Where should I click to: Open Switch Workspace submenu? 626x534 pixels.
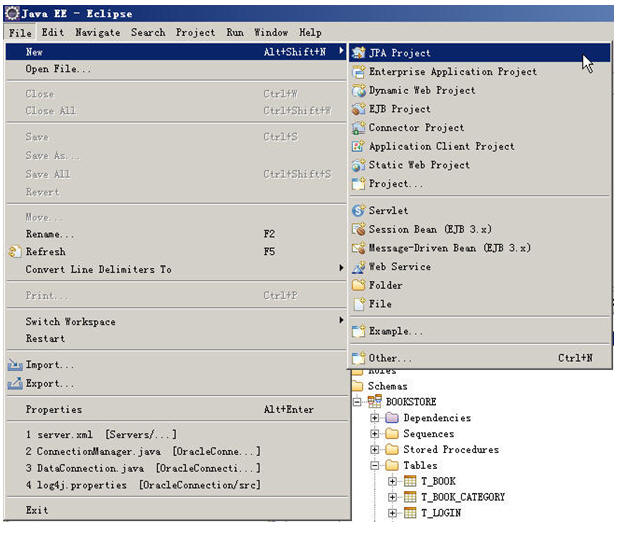pyautogui.click(x=70, y=322)
